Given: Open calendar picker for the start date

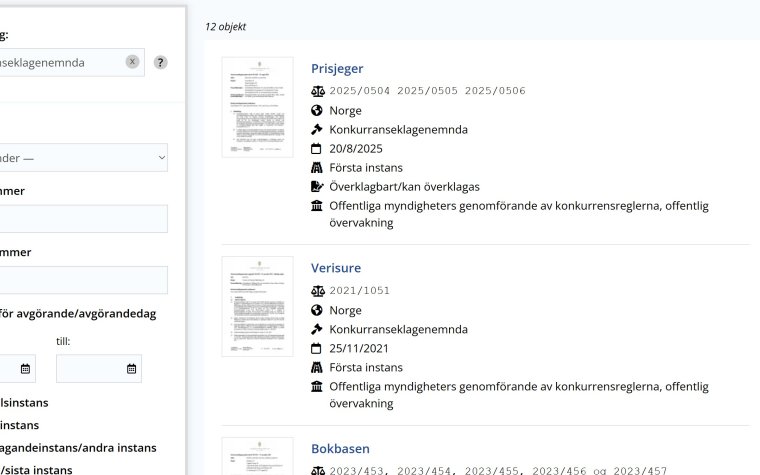Looking at the screenshot, I should pos(25,369).
